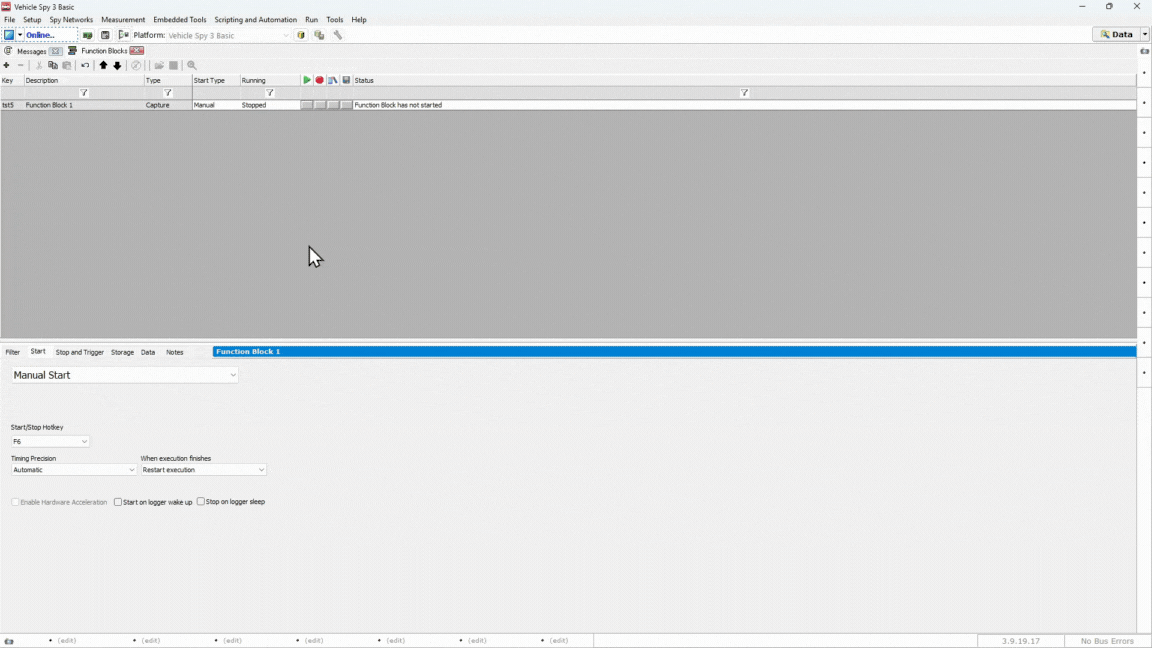The height and width of the screenshot is (648, 1152).
Task: Check Stop on logger sleep
Action: coord(201,502)
